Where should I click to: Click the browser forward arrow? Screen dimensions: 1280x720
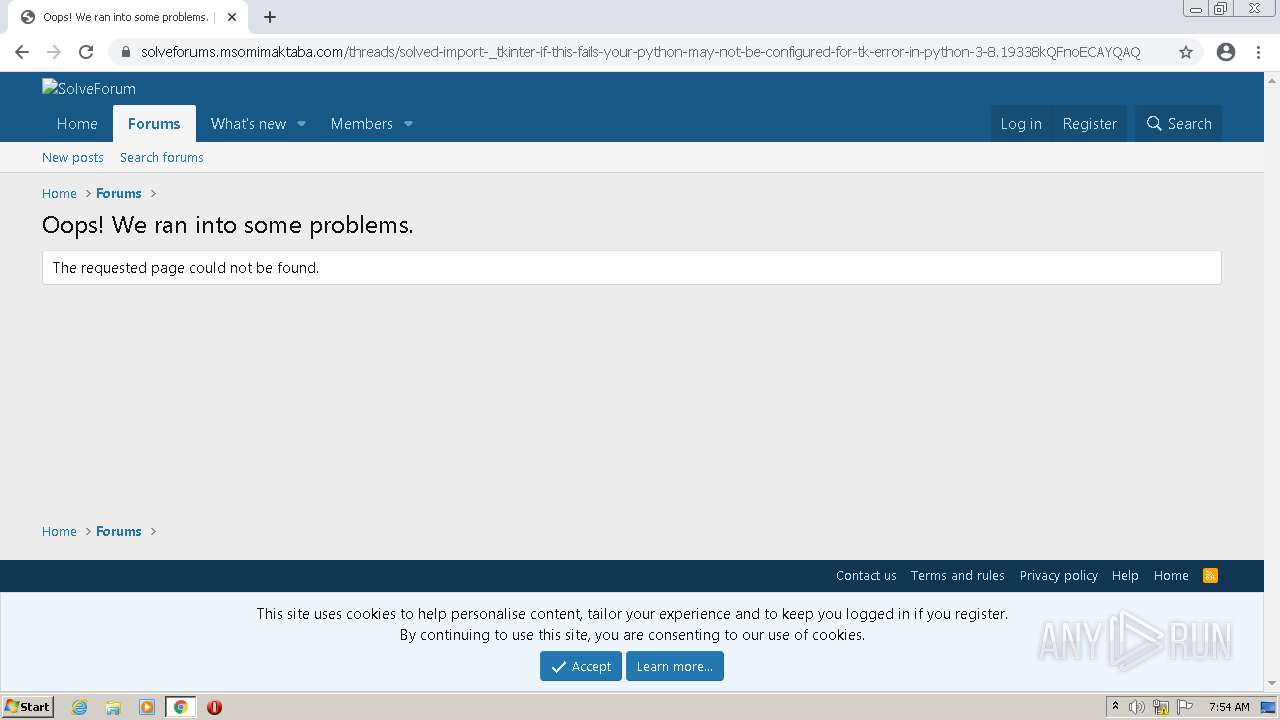tap(54, 52)
